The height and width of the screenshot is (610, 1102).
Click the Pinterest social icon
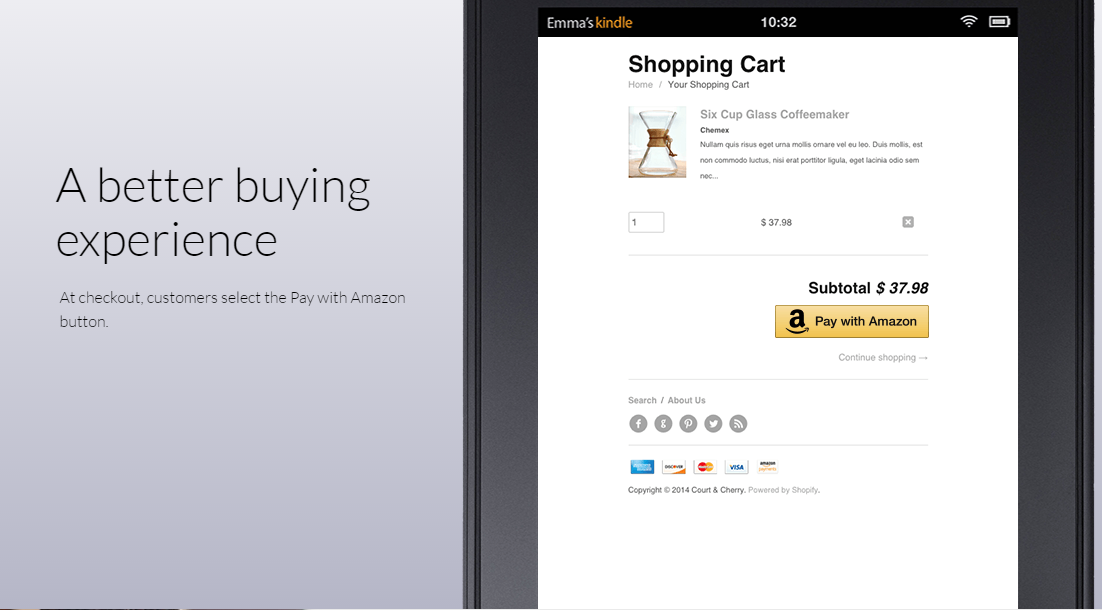[688, 424]
